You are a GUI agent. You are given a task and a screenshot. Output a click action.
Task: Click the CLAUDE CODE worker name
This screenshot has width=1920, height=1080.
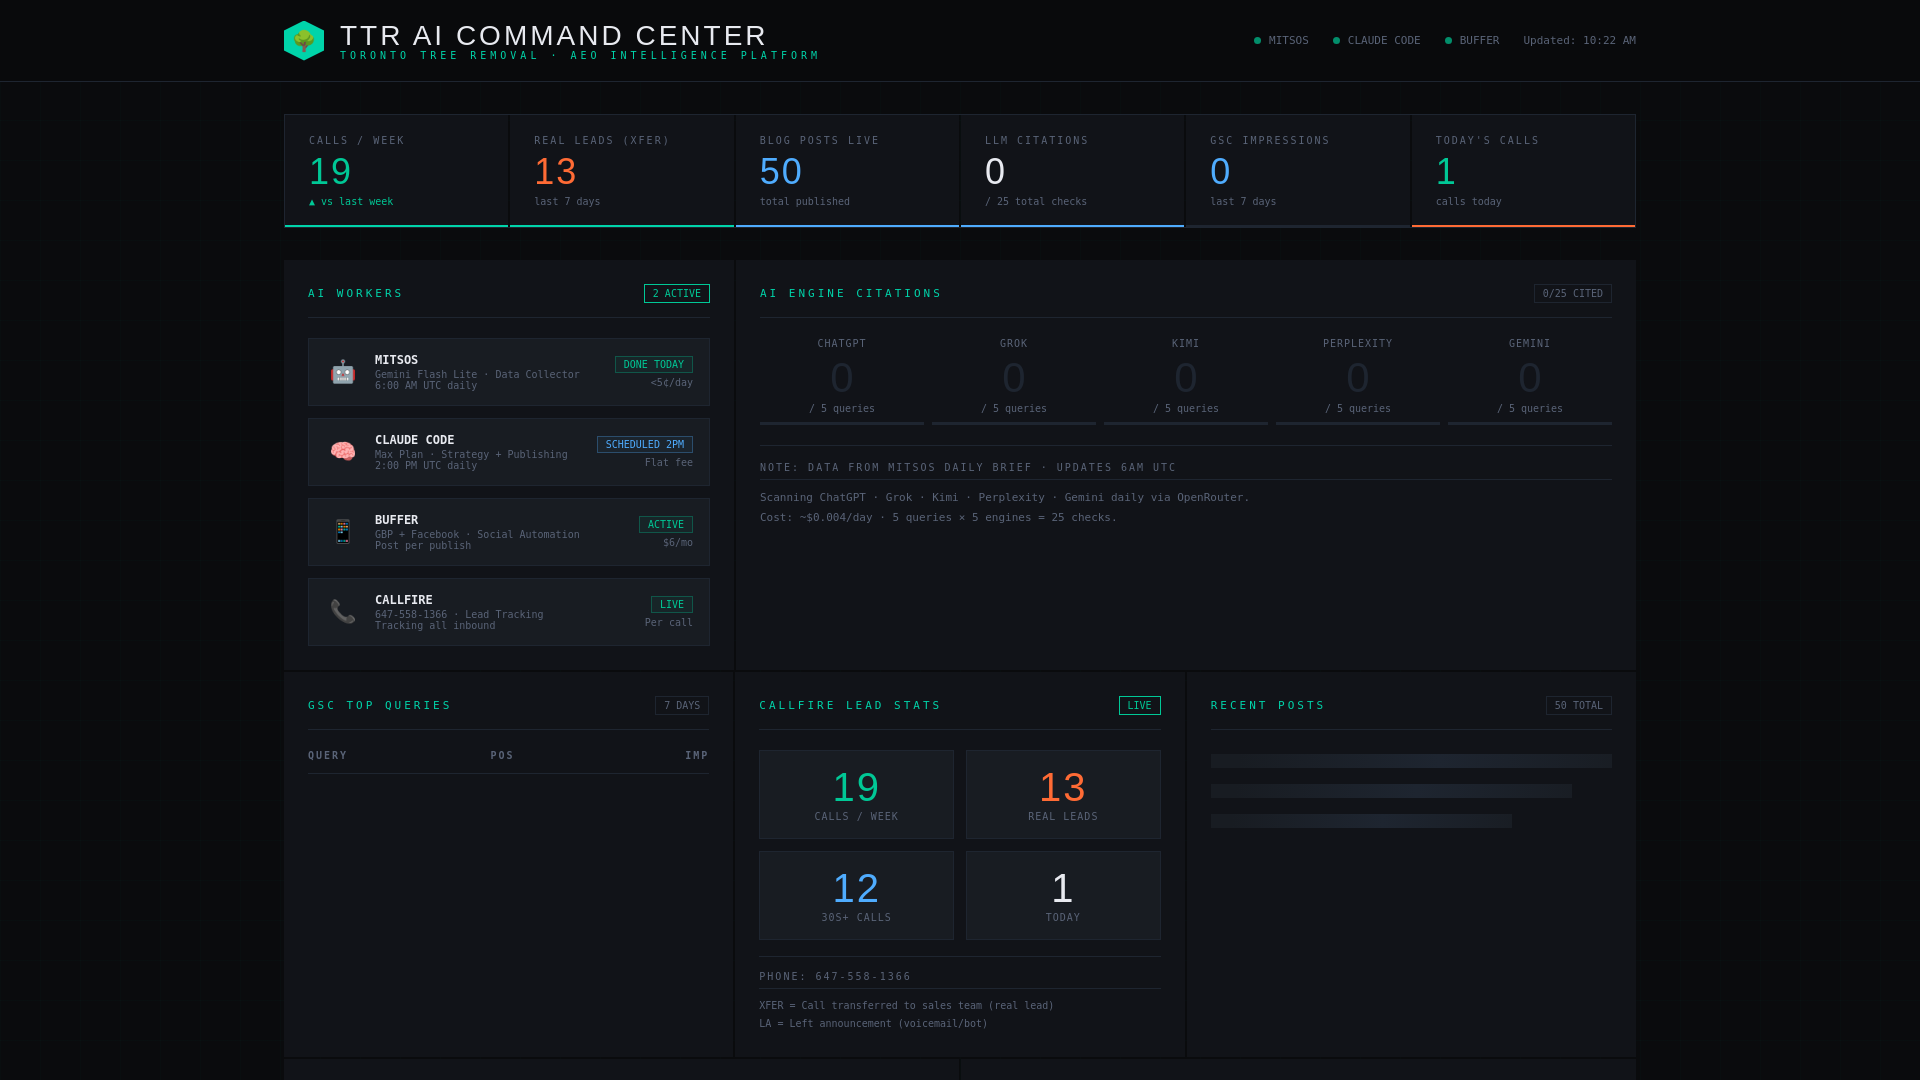point(415,440)
